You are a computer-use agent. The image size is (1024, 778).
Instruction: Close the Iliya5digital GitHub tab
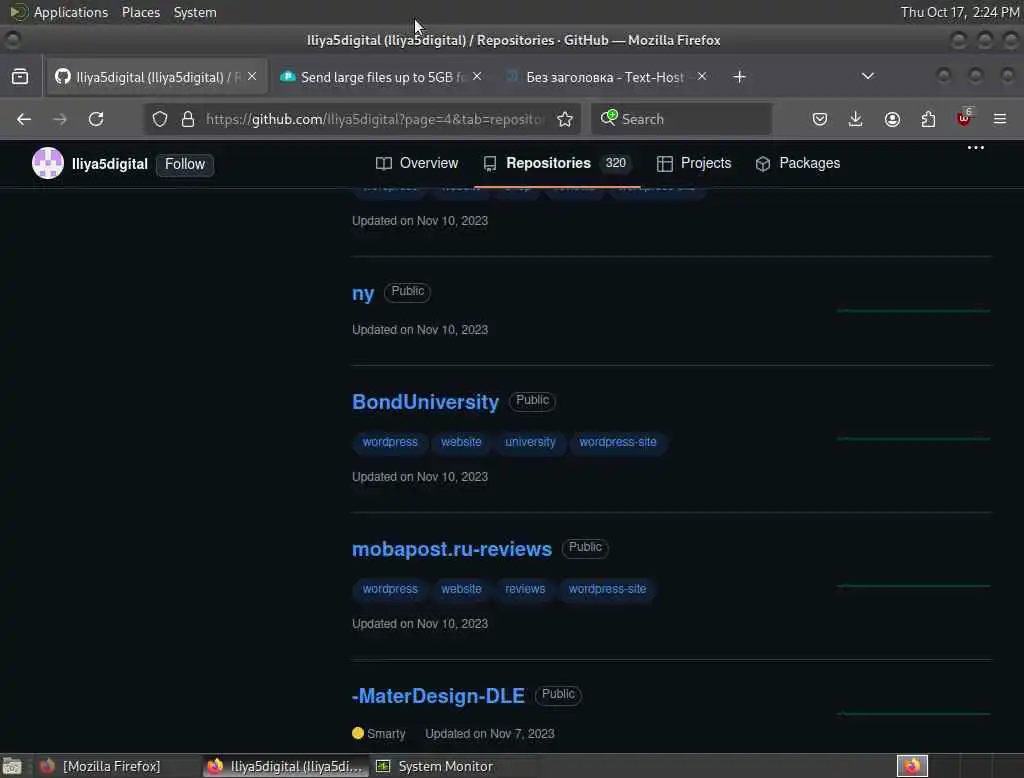(x=252, y=76)
